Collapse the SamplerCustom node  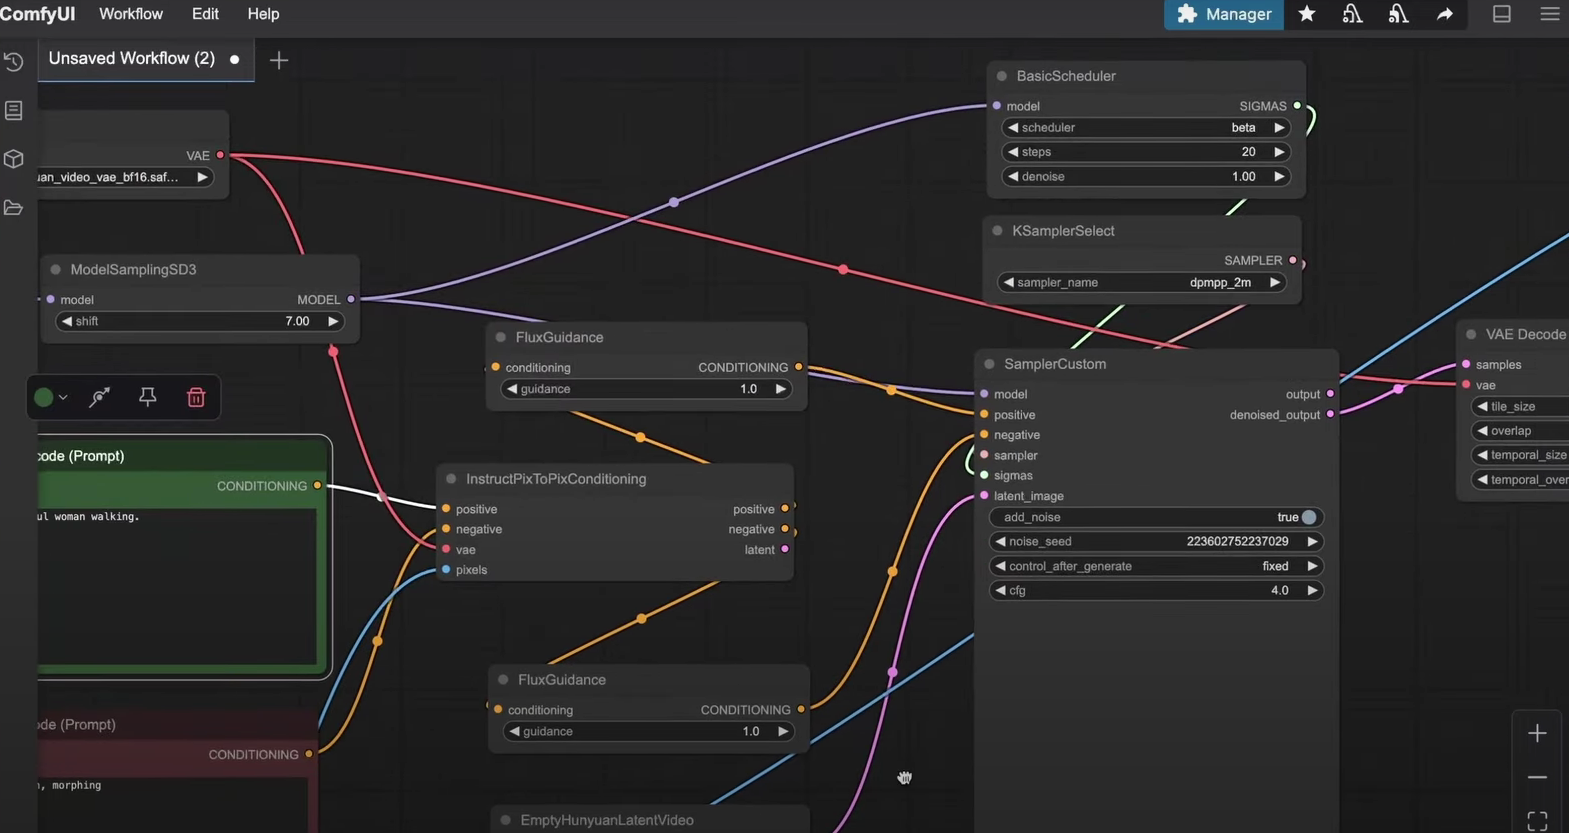click(989, 364)
